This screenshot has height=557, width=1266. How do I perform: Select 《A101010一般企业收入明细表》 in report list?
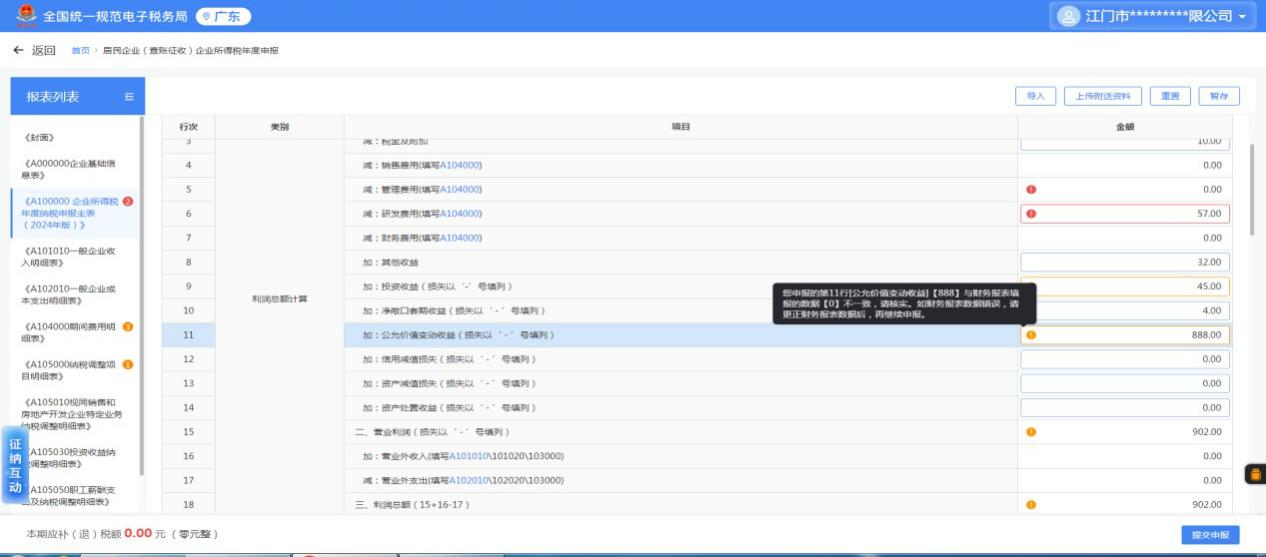[70, 257]
